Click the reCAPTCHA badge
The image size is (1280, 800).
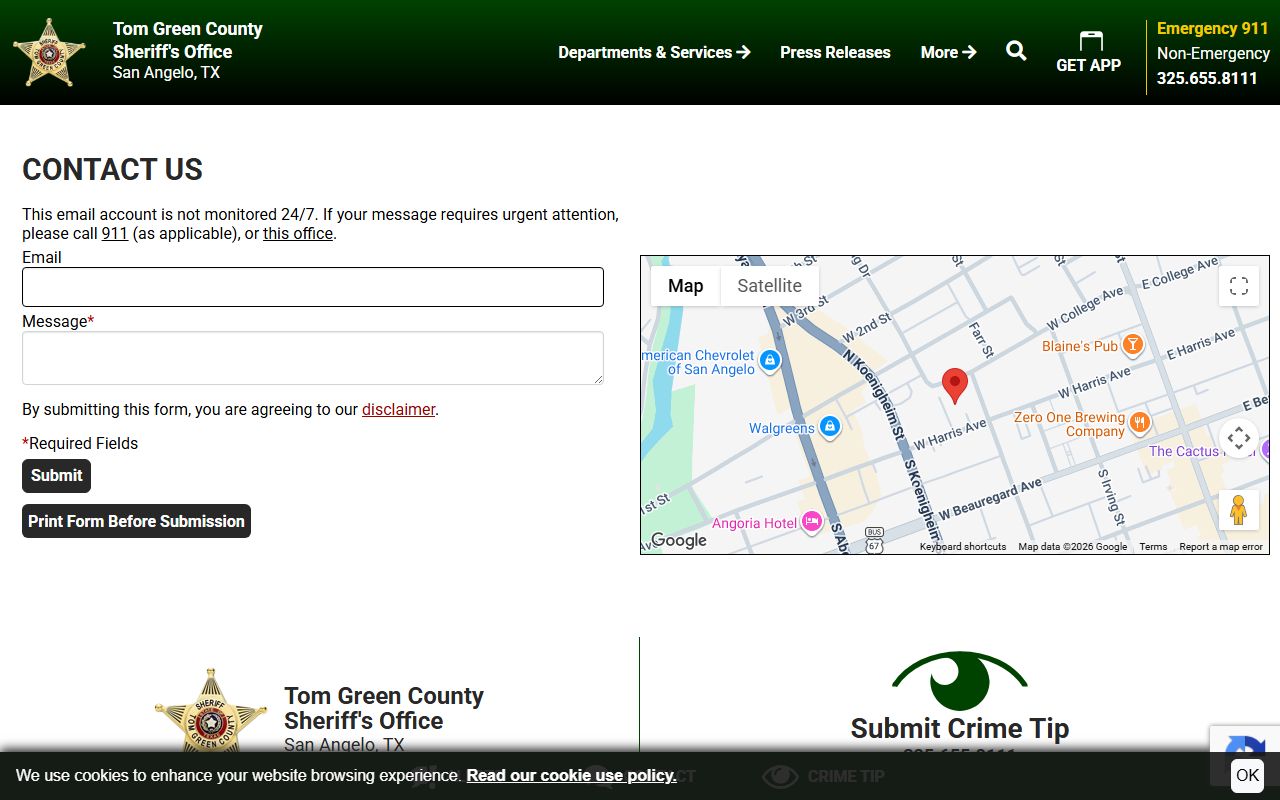click(1244, 754)
